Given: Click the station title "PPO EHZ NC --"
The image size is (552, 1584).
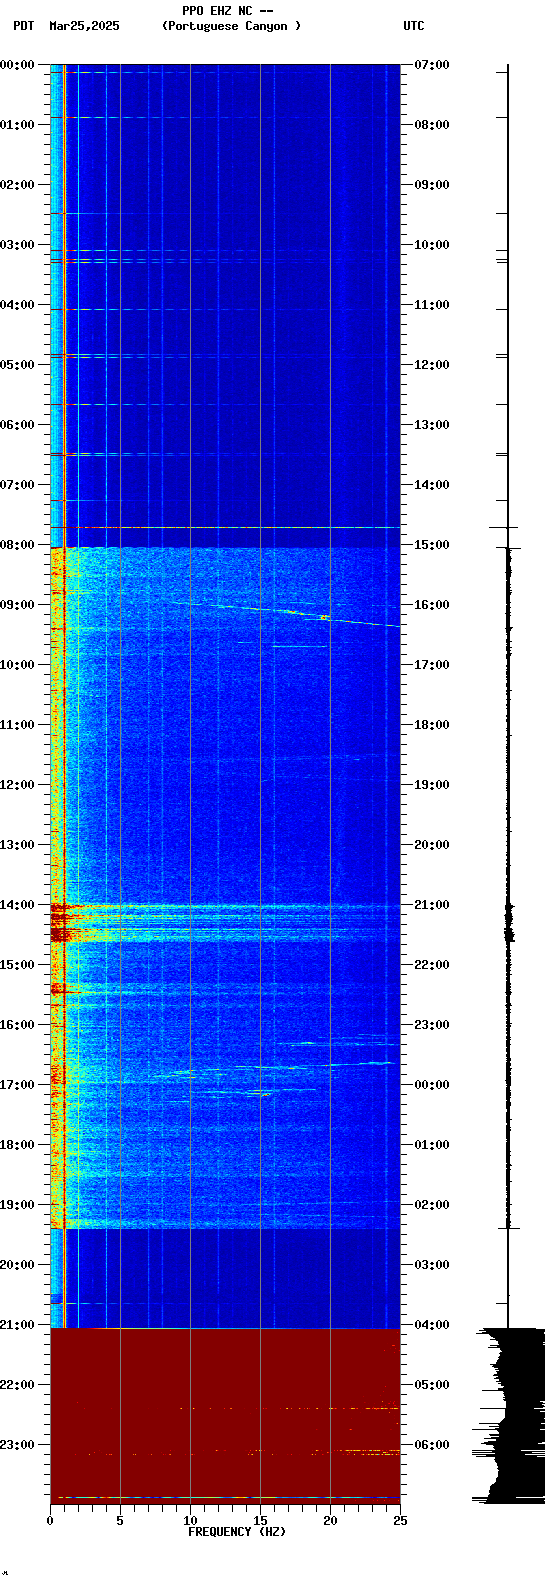Looking at the screenshot, I should tap(228, 11).
